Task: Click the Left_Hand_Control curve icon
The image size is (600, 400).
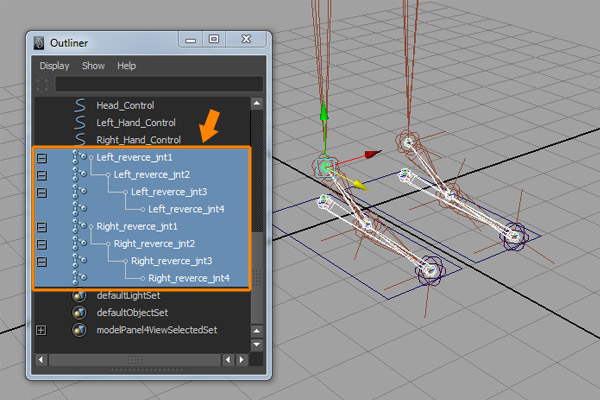Action: point(80,122)
